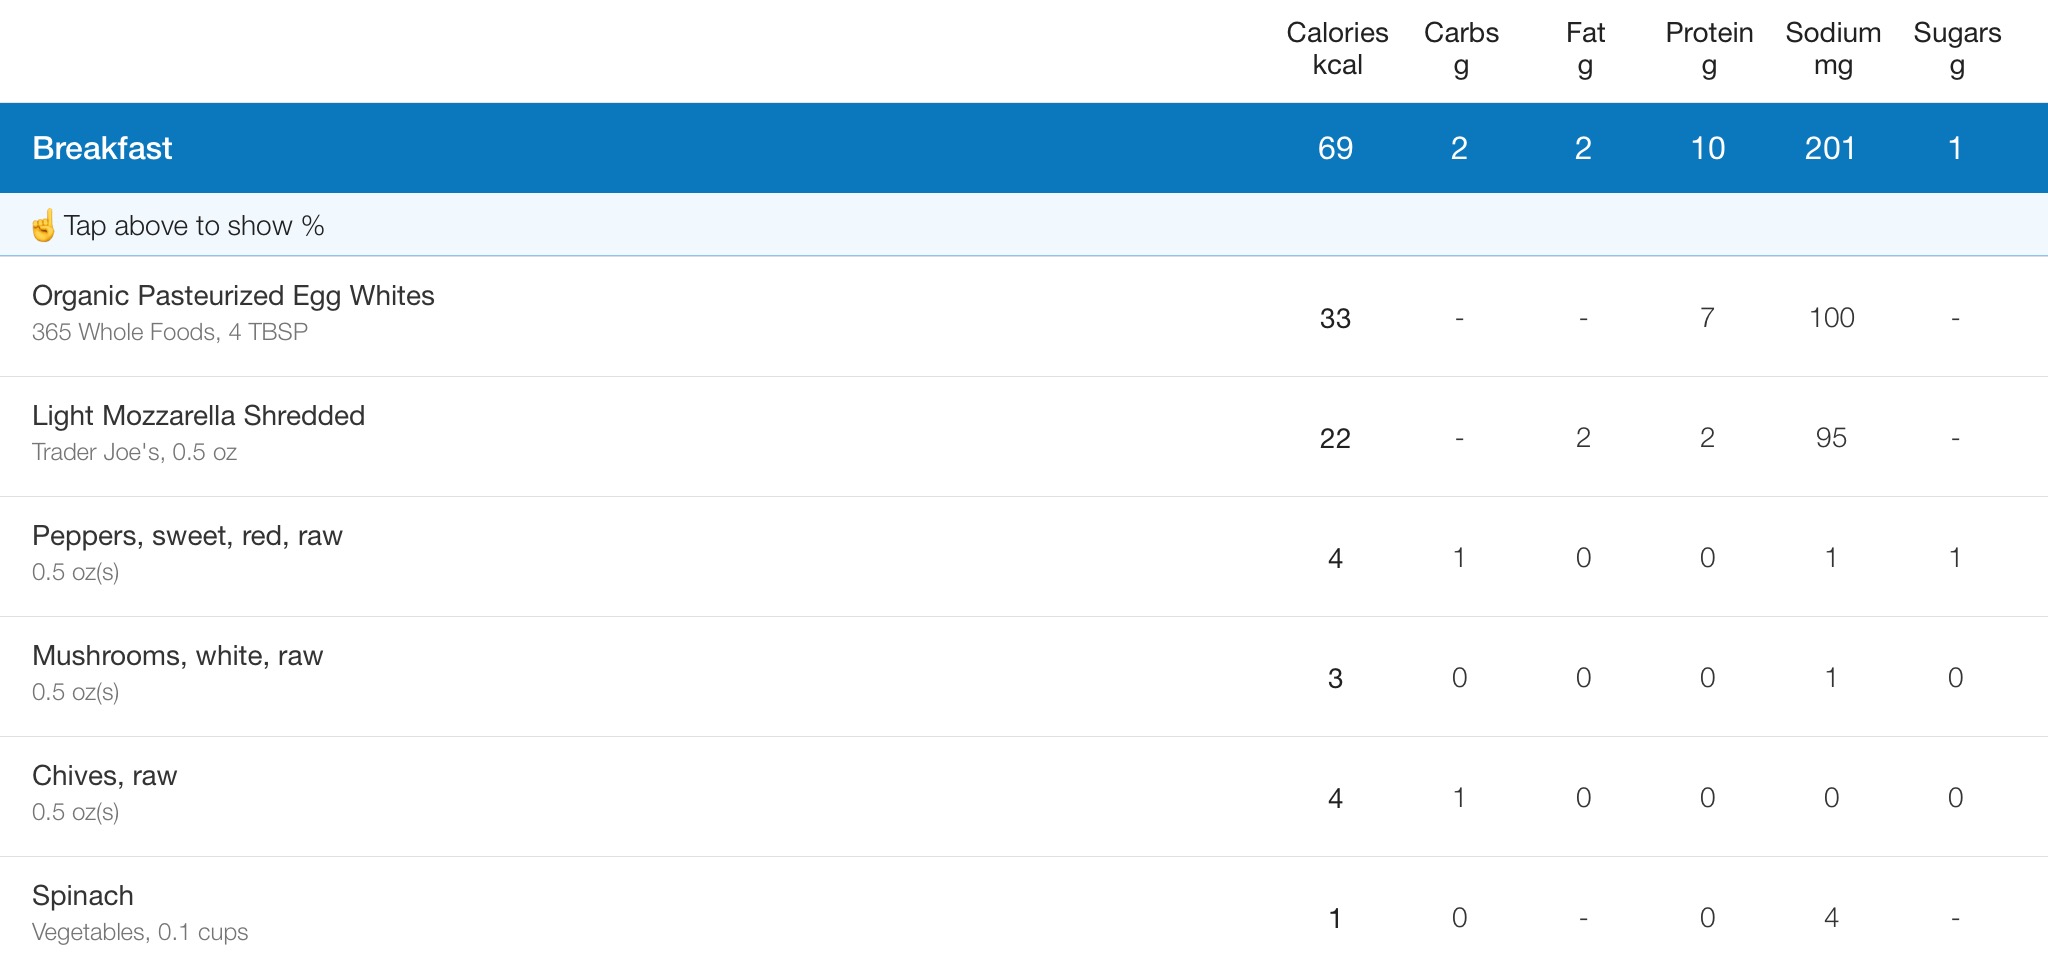Tap the 'Tap above to show %' hint

pyautogui.click(x=194, y=226)
